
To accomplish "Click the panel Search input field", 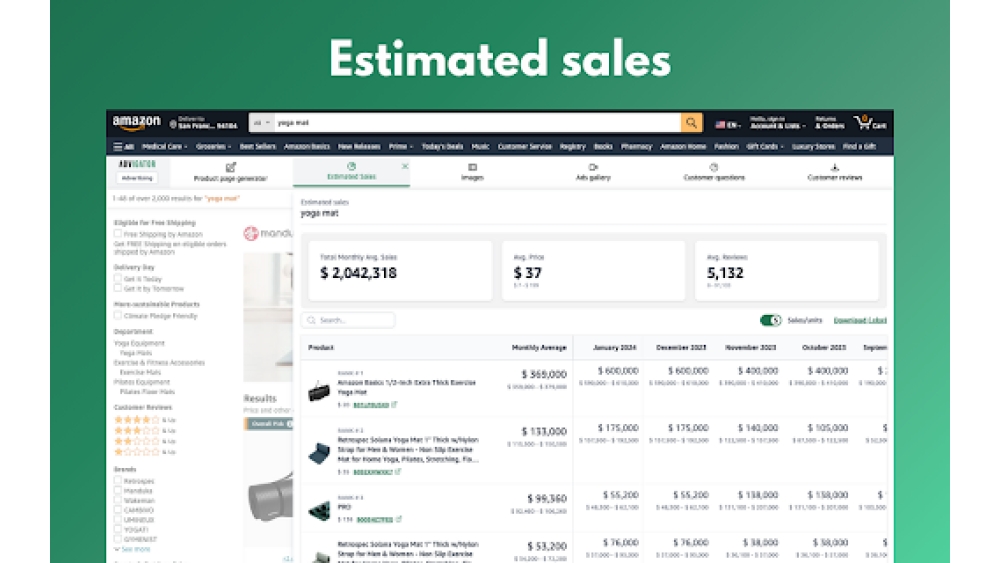I will coord(348,320).
